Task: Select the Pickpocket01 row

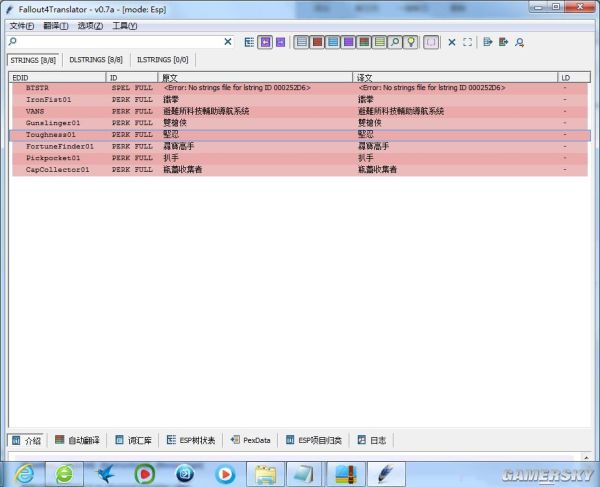Action: click(300, 158)
